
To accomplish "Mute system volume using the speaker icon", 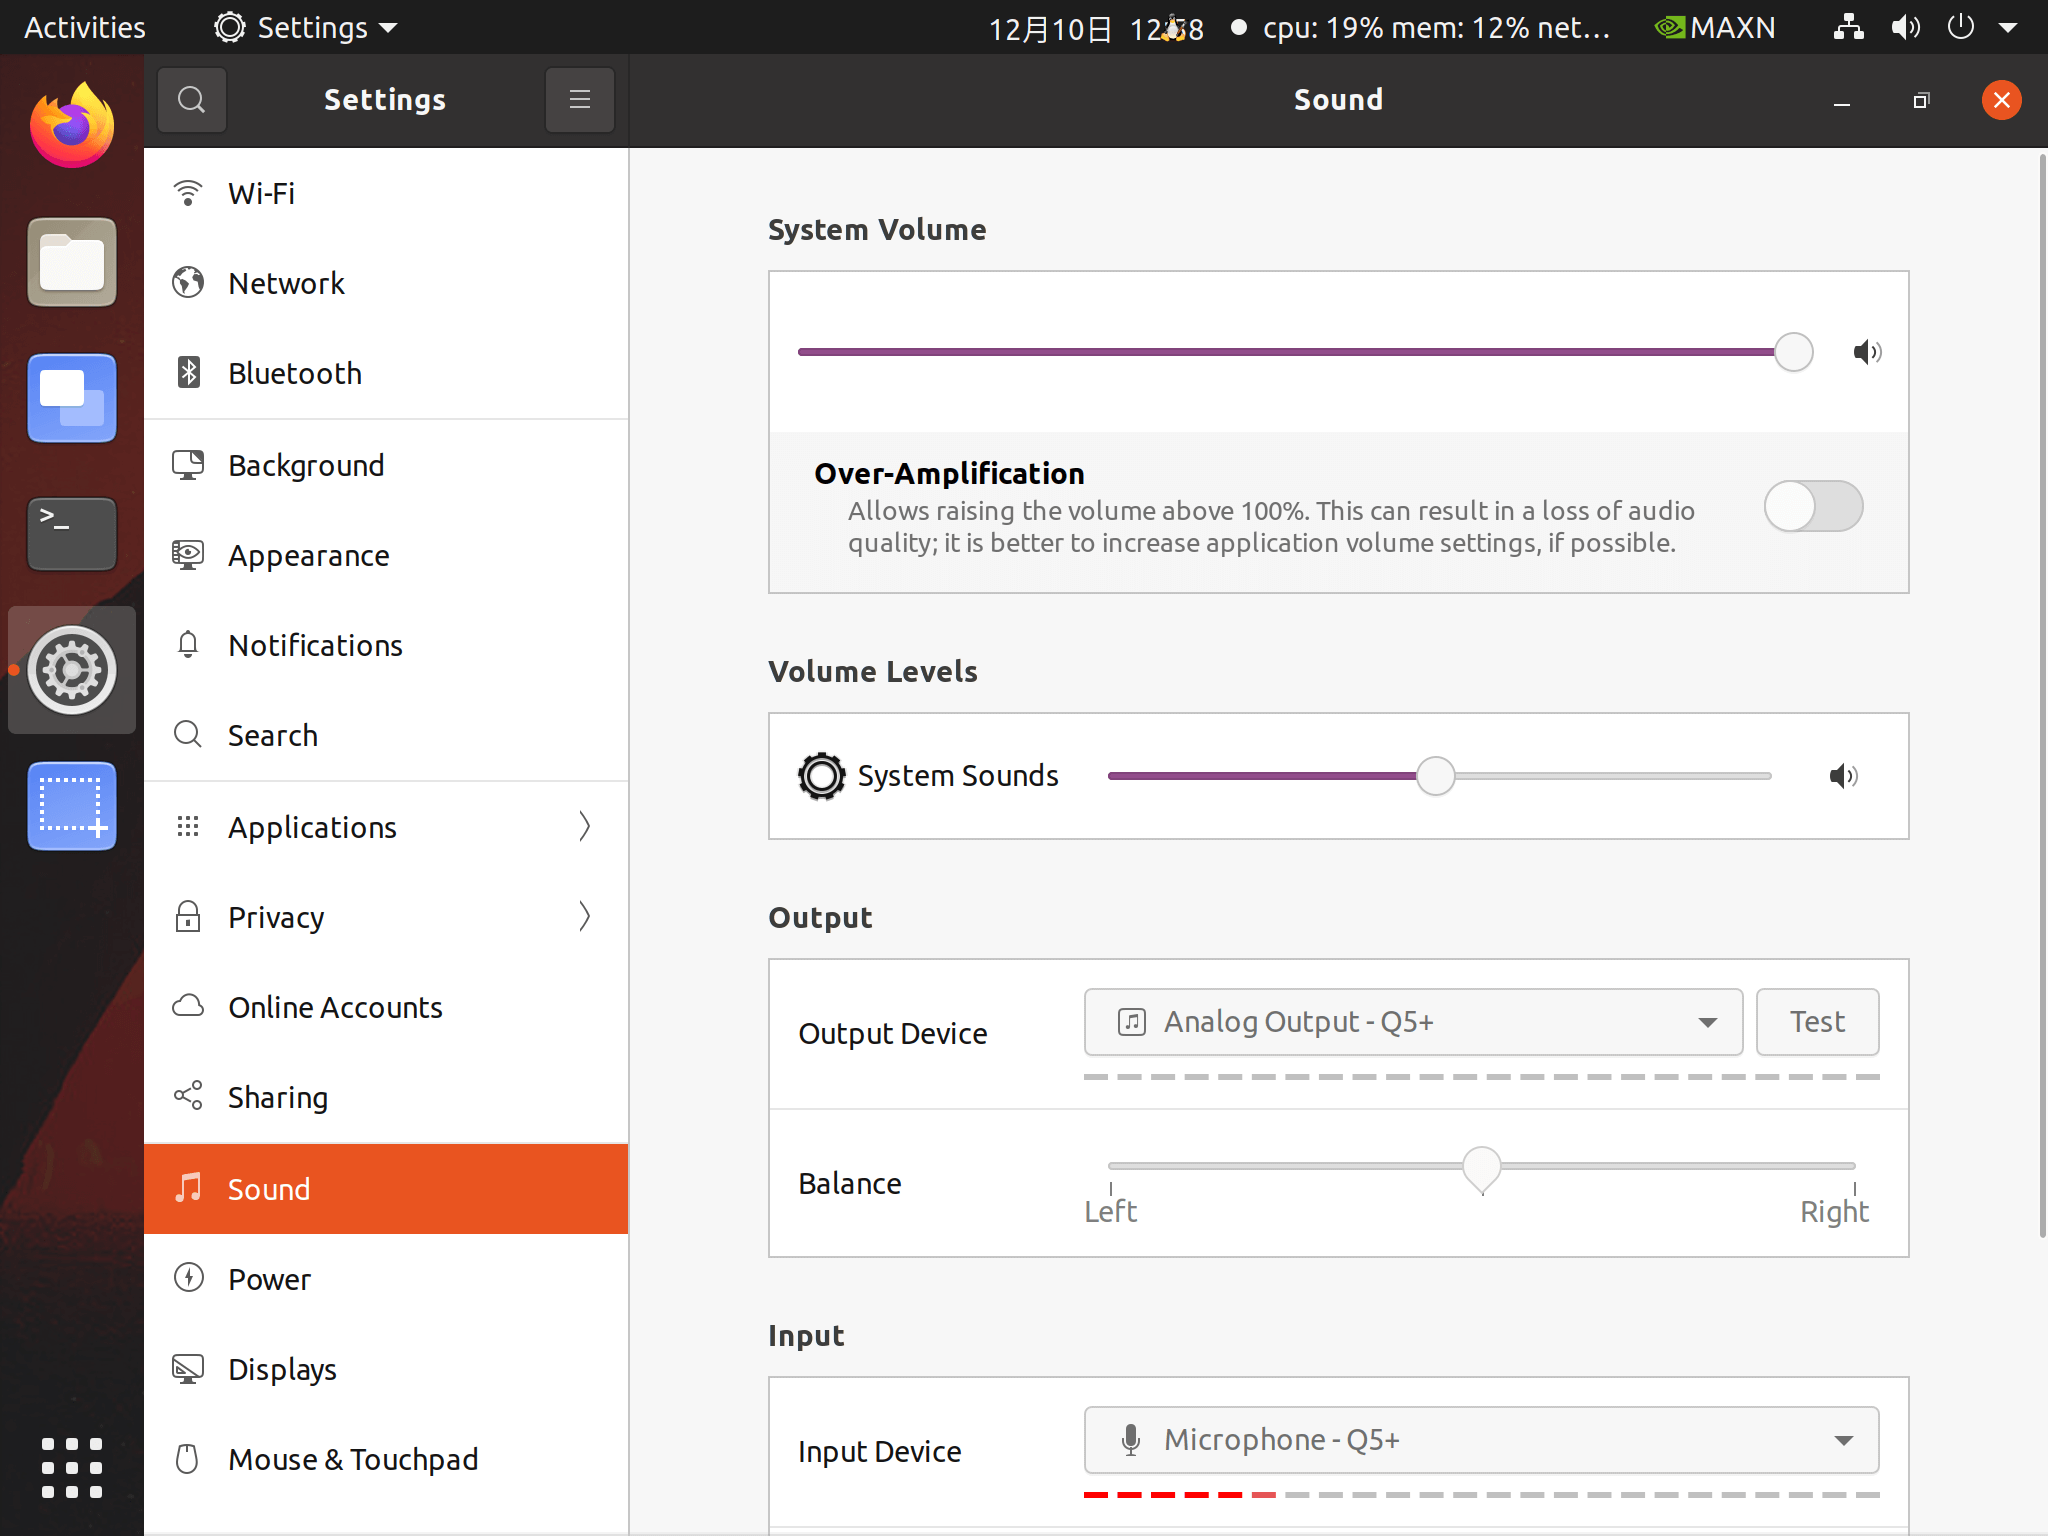I will [x=1866, y=352].
